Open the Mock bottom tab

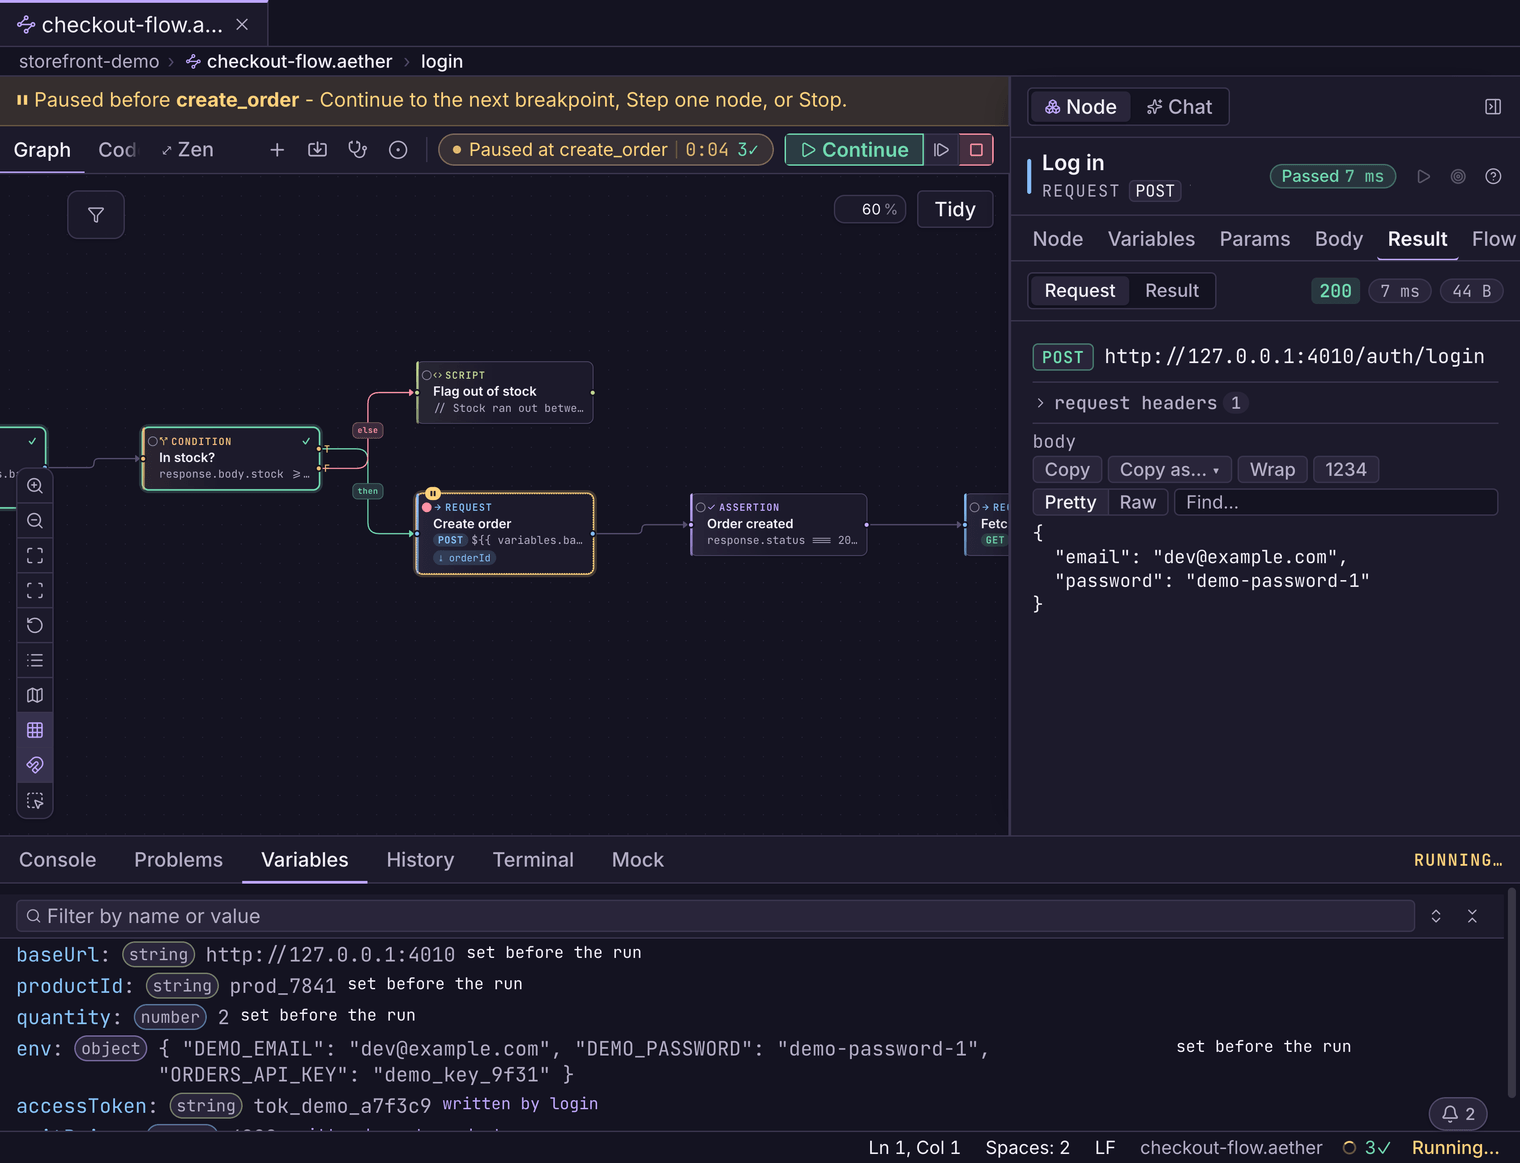(x=637, y=860)
